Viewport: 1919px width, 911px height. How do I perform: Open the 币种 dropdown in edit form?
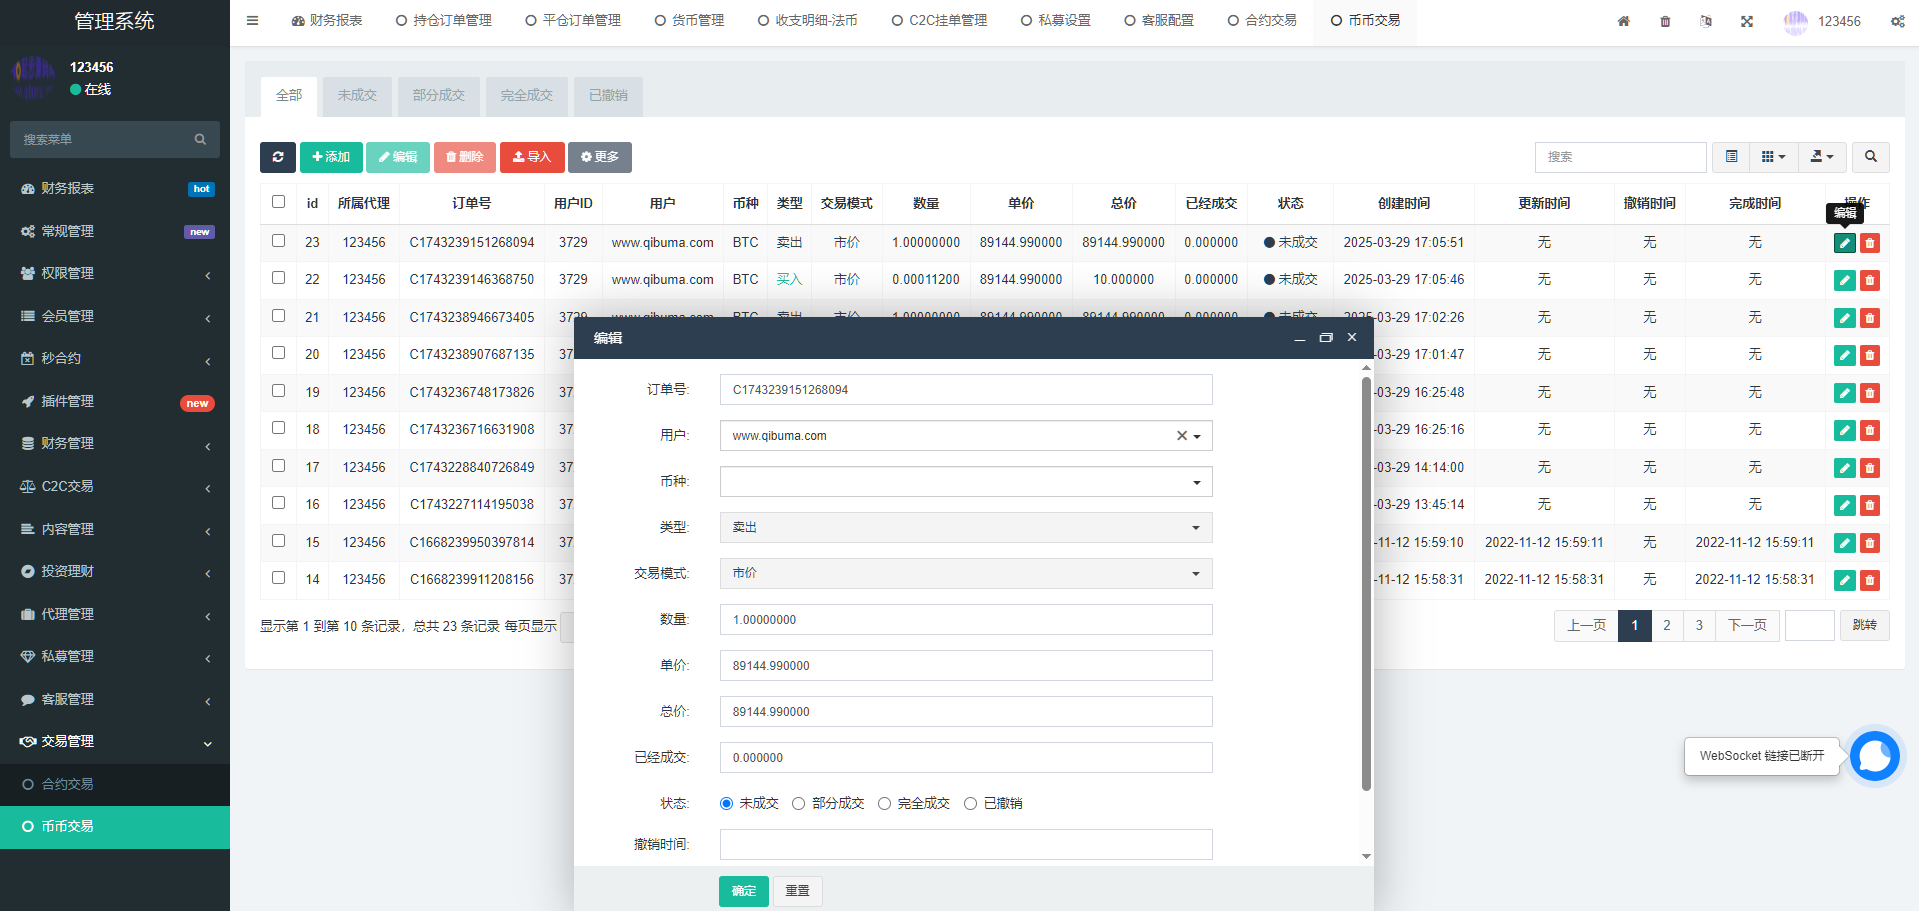[x=965, y=482]
